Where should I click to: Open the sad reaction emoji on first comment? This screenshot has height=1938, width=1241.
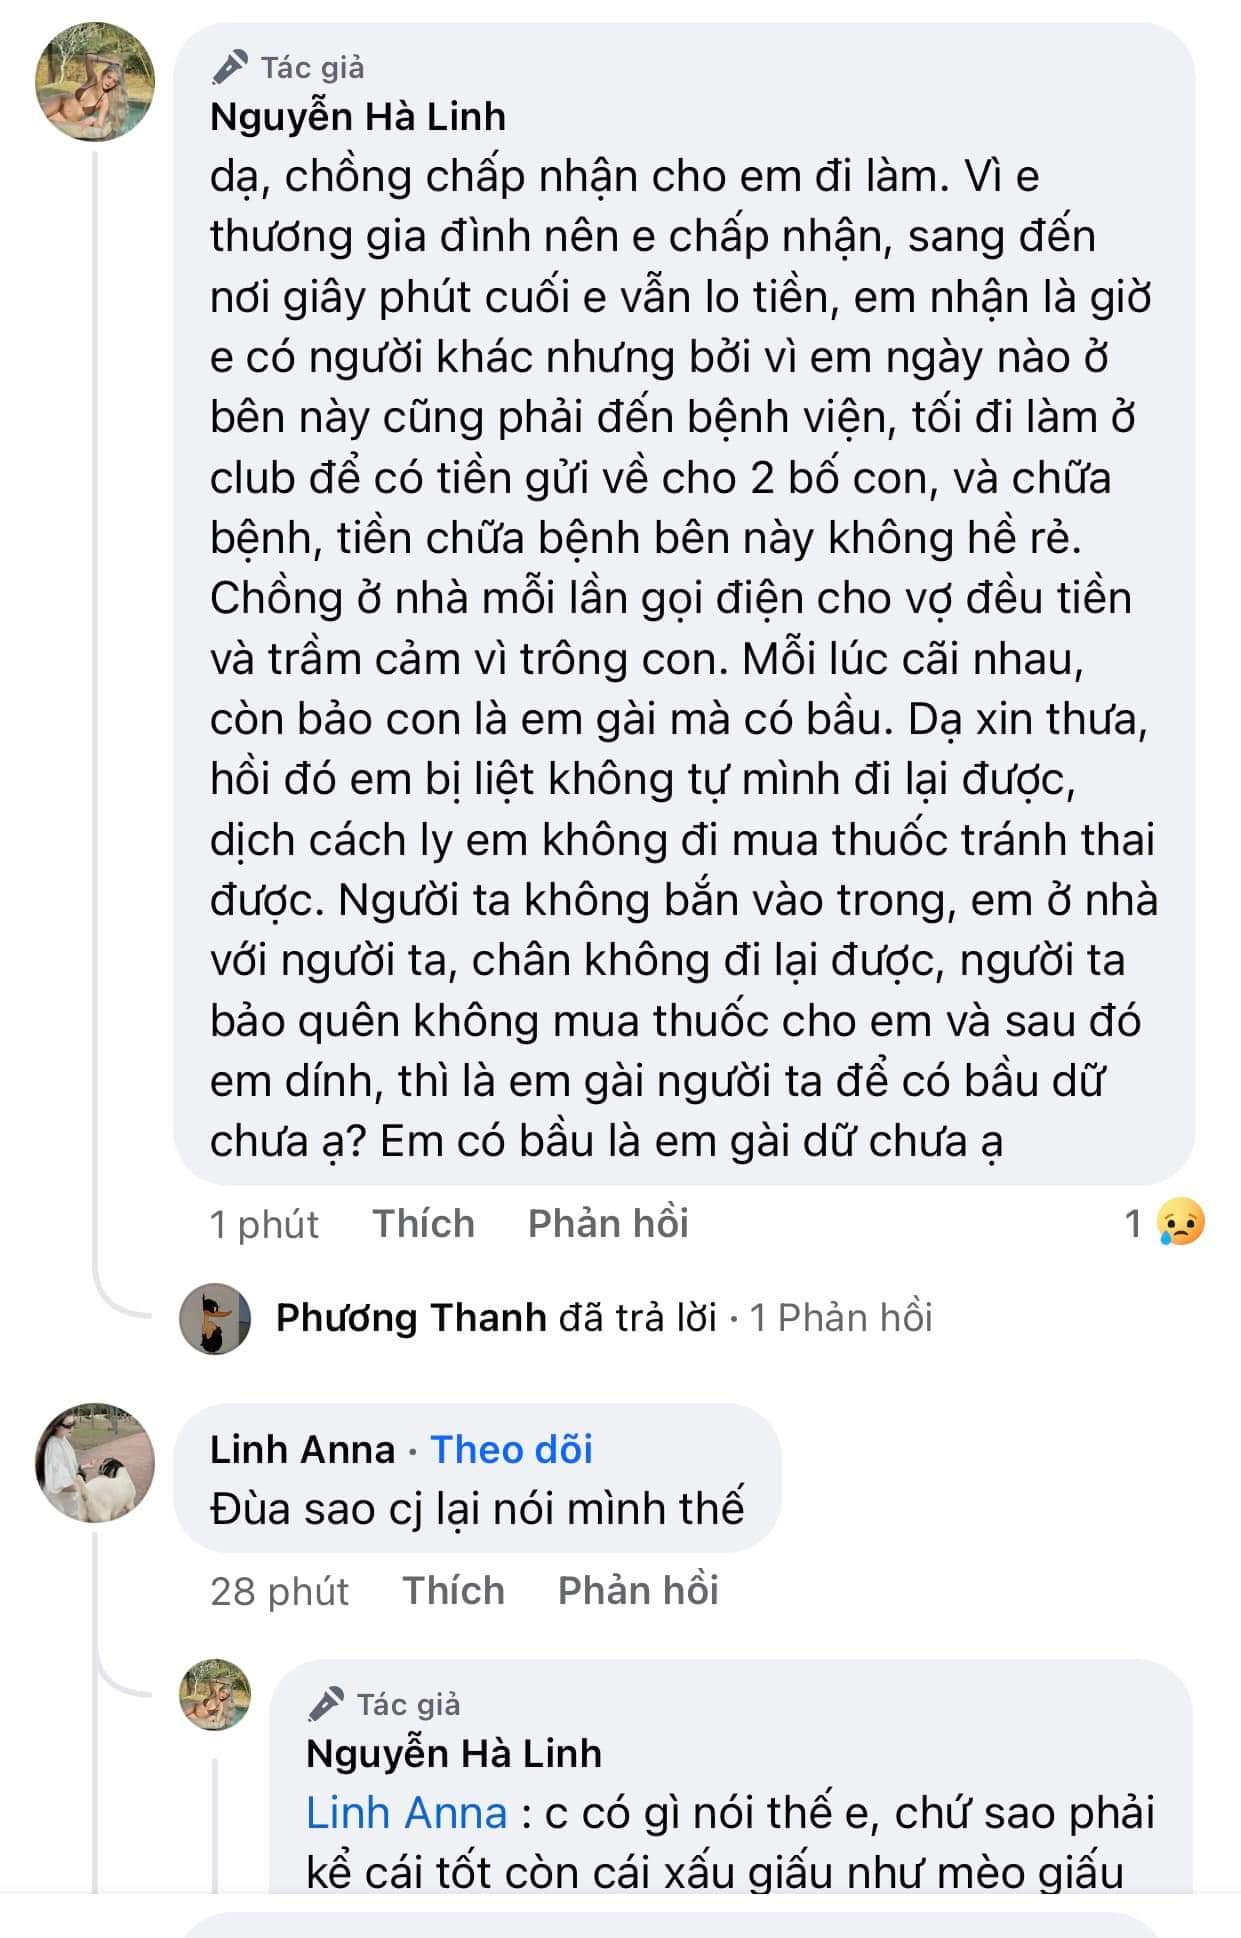[x=1180, y=1222]
